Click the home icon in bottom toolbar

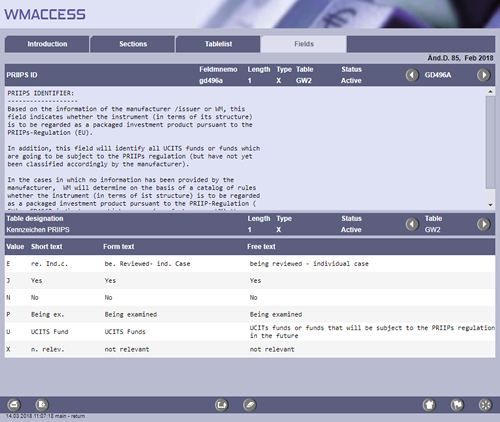click(x=429, y=405)
